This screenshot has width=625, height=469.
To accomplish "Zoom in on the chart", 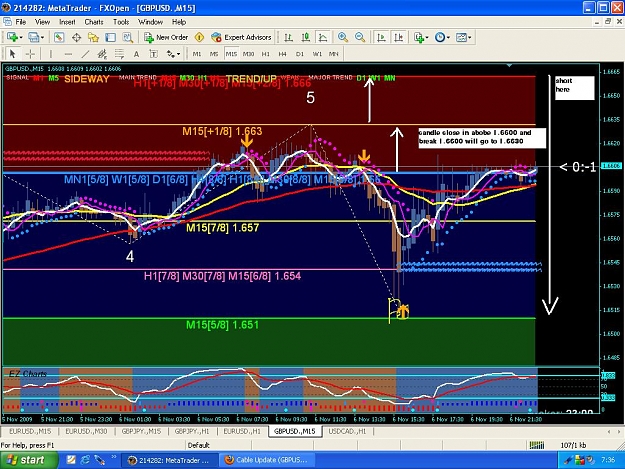I will tap(343, 37).
